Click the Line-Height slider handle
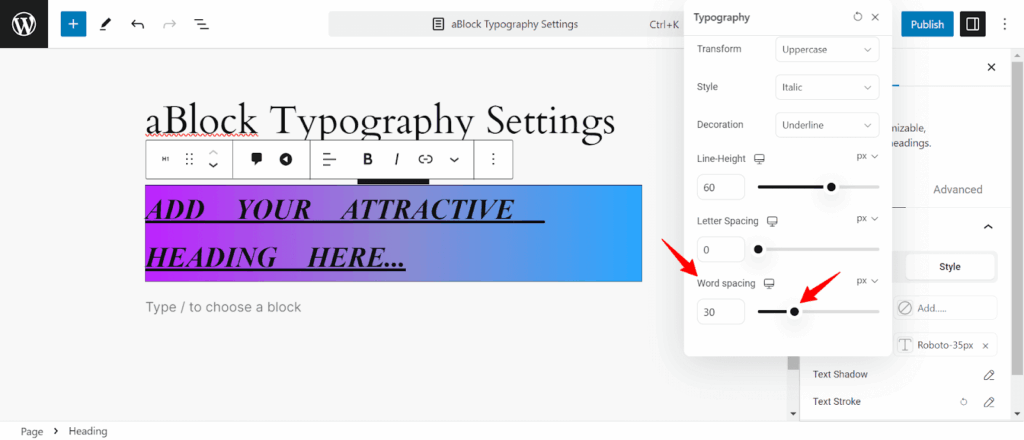The image size is (1024, 440). 831,187
